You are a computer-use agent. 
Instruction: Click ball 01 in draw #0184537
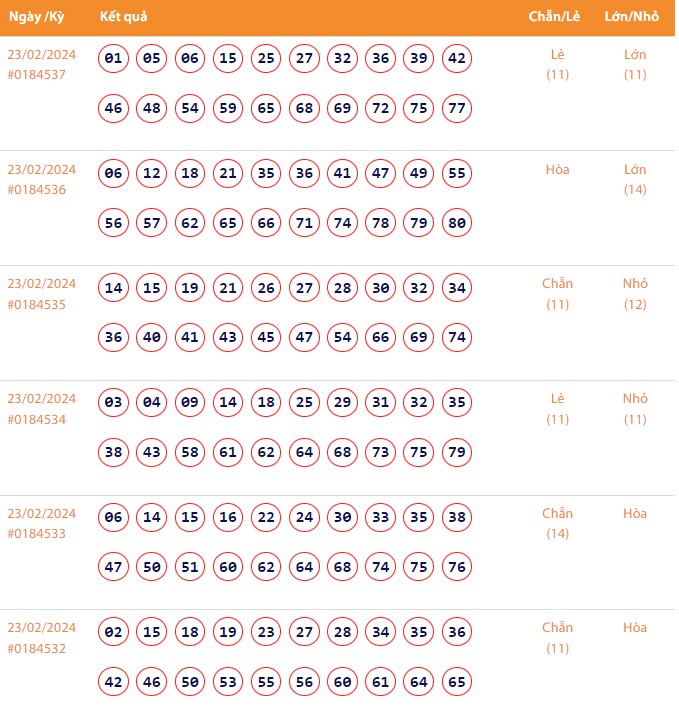click(x=114, y=59)
